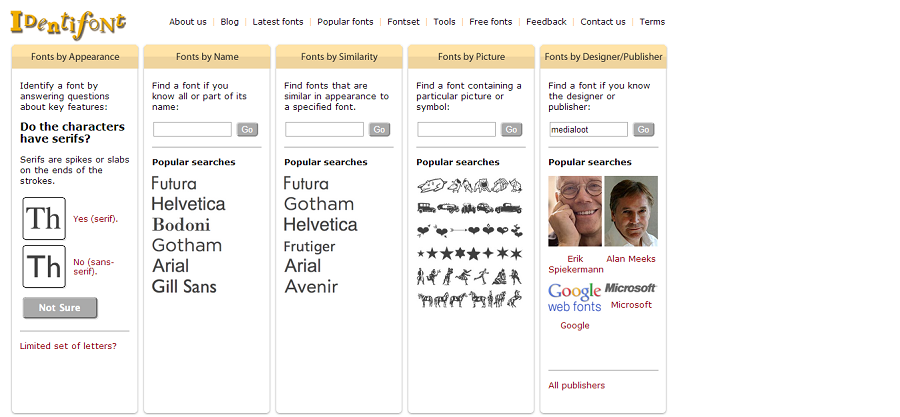The height and width of the screenshot is (417, 900).
Task: Choose Bodoni in the Fonts by Name searches
Action: pyautogui.click(x=181, y=224)
